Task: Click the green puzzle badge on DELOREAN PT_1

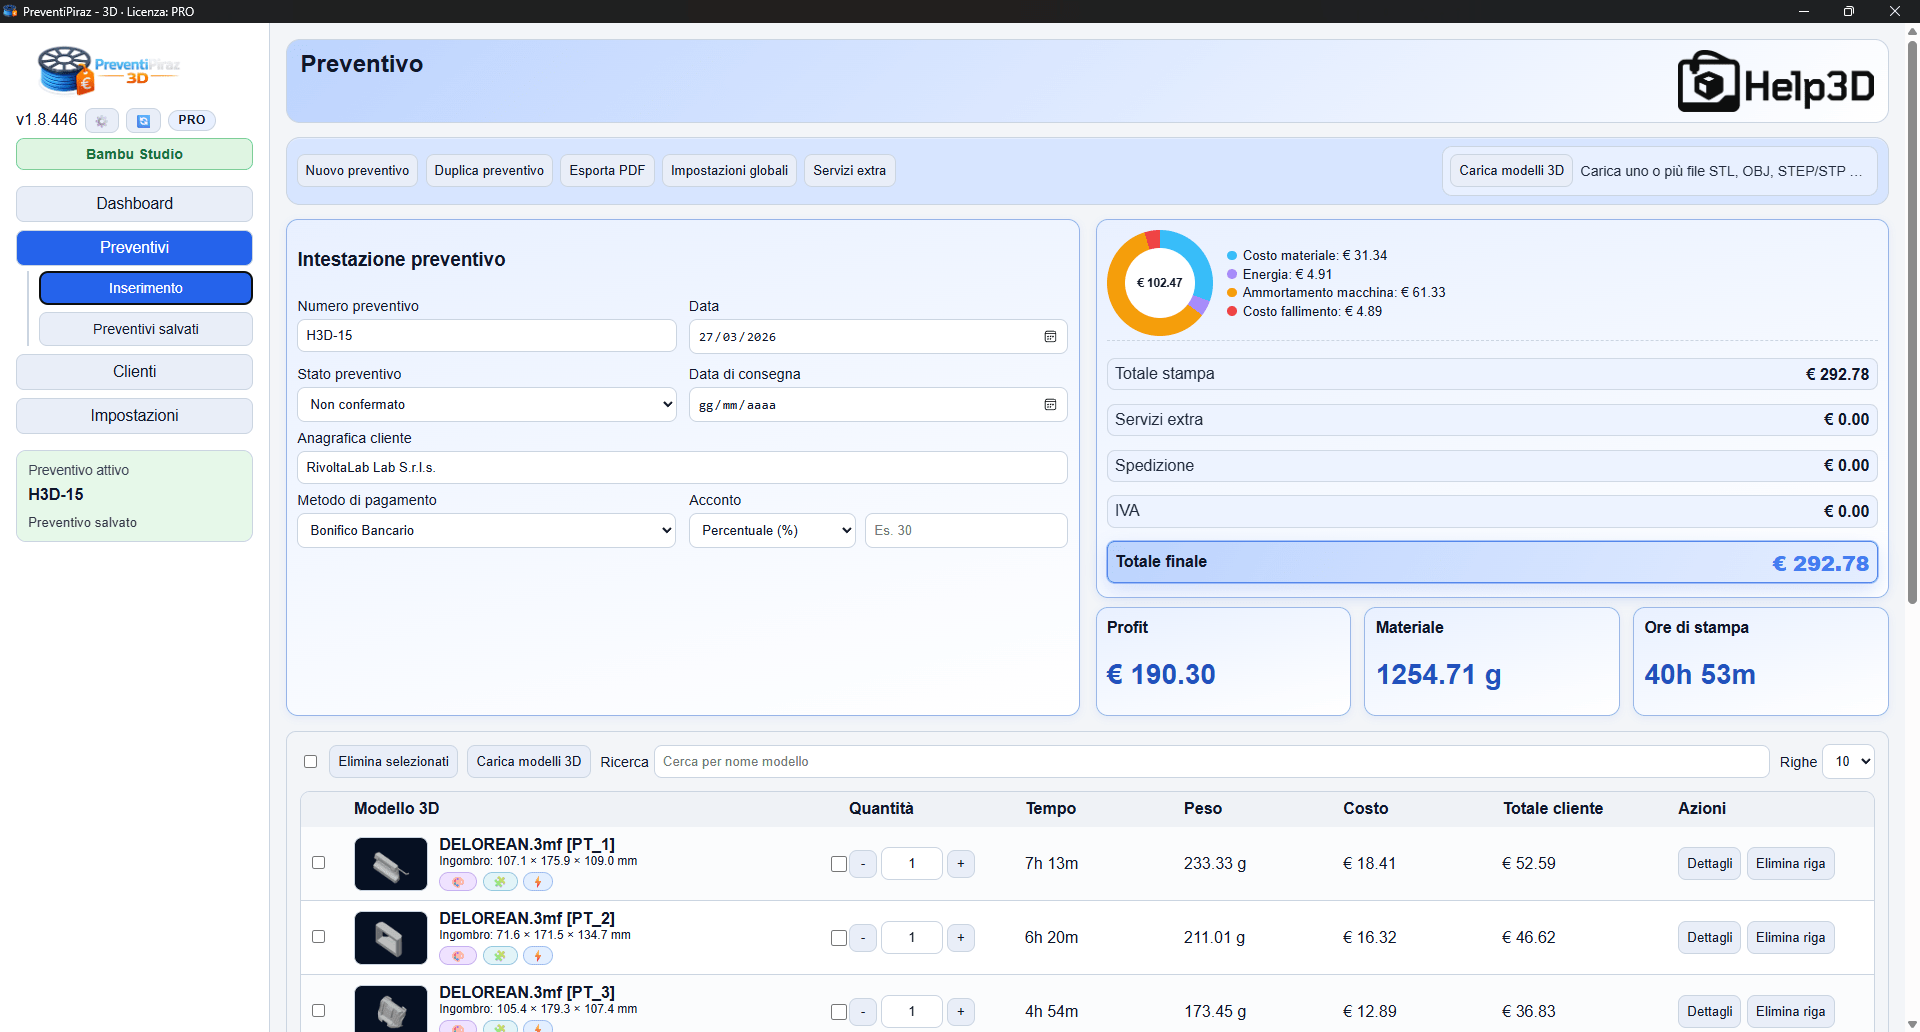Action: (x=500, y=882)
